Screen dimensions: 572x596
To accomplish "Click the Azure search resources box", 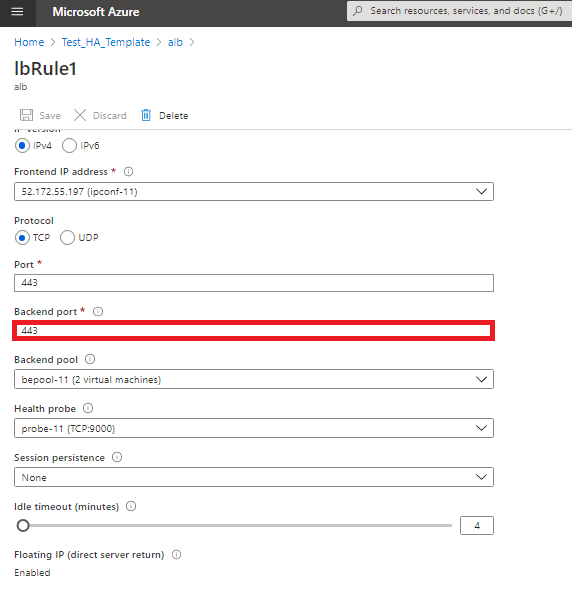I will [459, 11].
